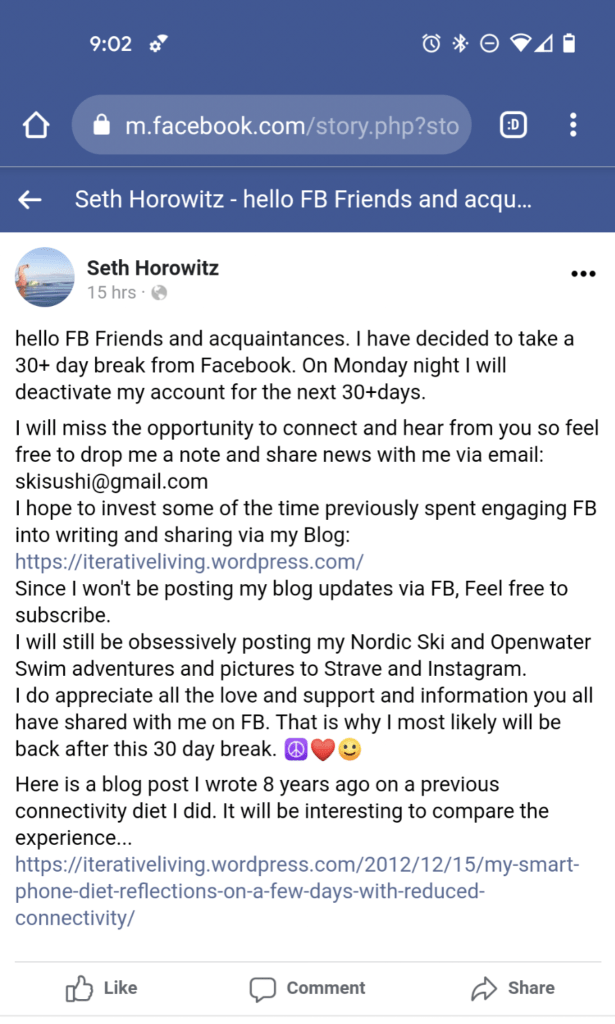Image resolution: width=615 pixels, height=1024 pixels.
Task: Tap the alarm icon in status bar
Action: click(432, 44)
